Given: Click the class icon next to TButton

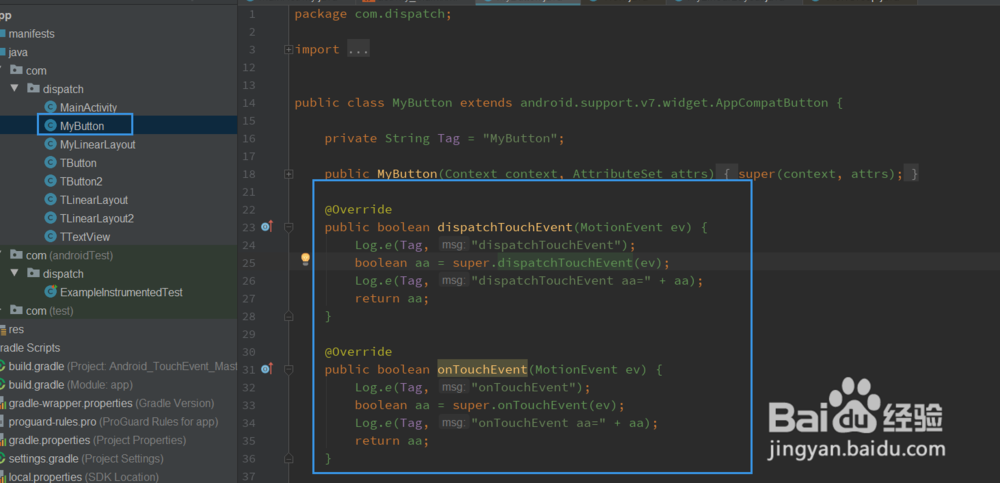Looking at the screenshot, I should point(50,163).
